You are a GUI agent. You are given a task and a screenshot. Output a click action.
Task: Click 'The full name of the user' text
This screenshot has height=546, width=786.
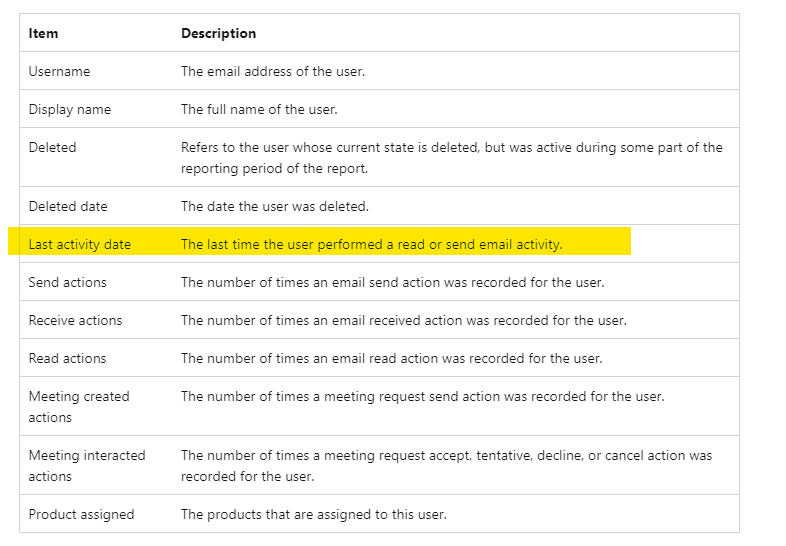pyautogui.click(x=258, y=109)
